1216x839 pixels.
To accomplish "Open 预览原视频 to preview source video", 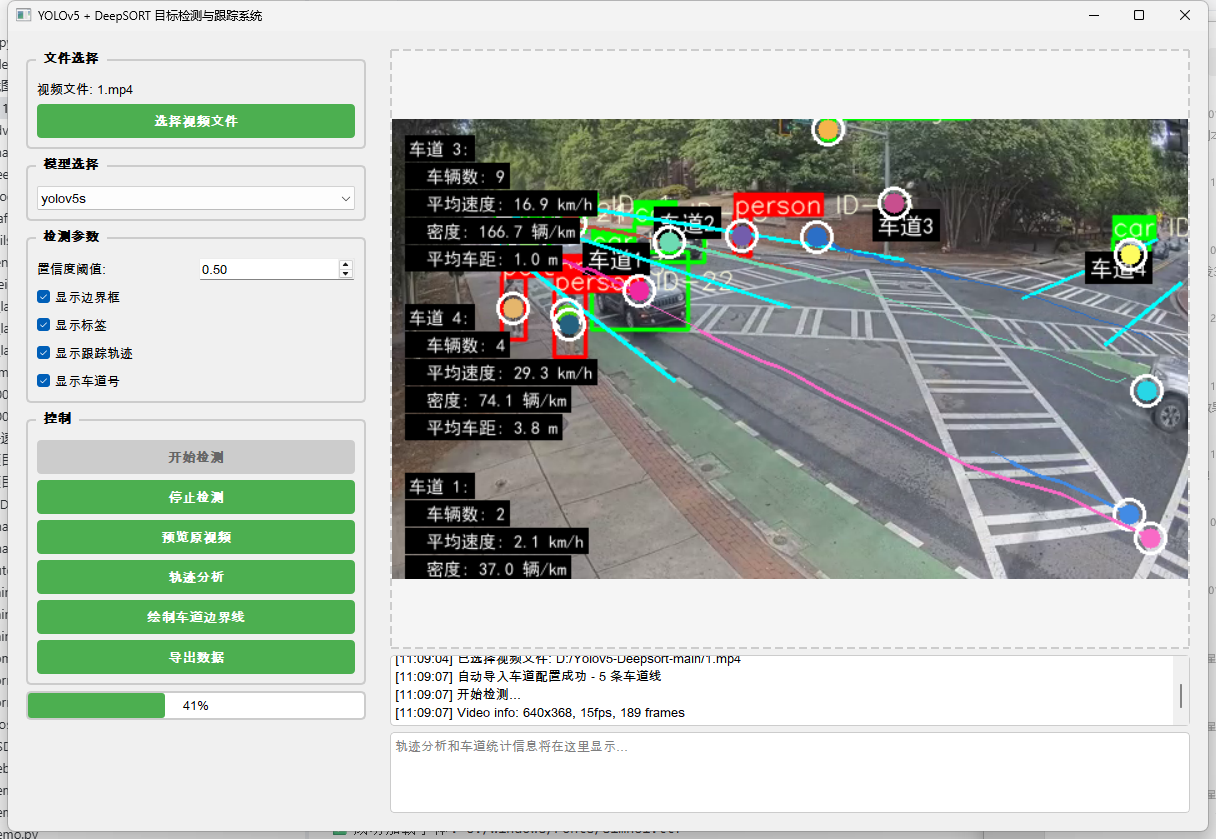I will tap(196, 537).
